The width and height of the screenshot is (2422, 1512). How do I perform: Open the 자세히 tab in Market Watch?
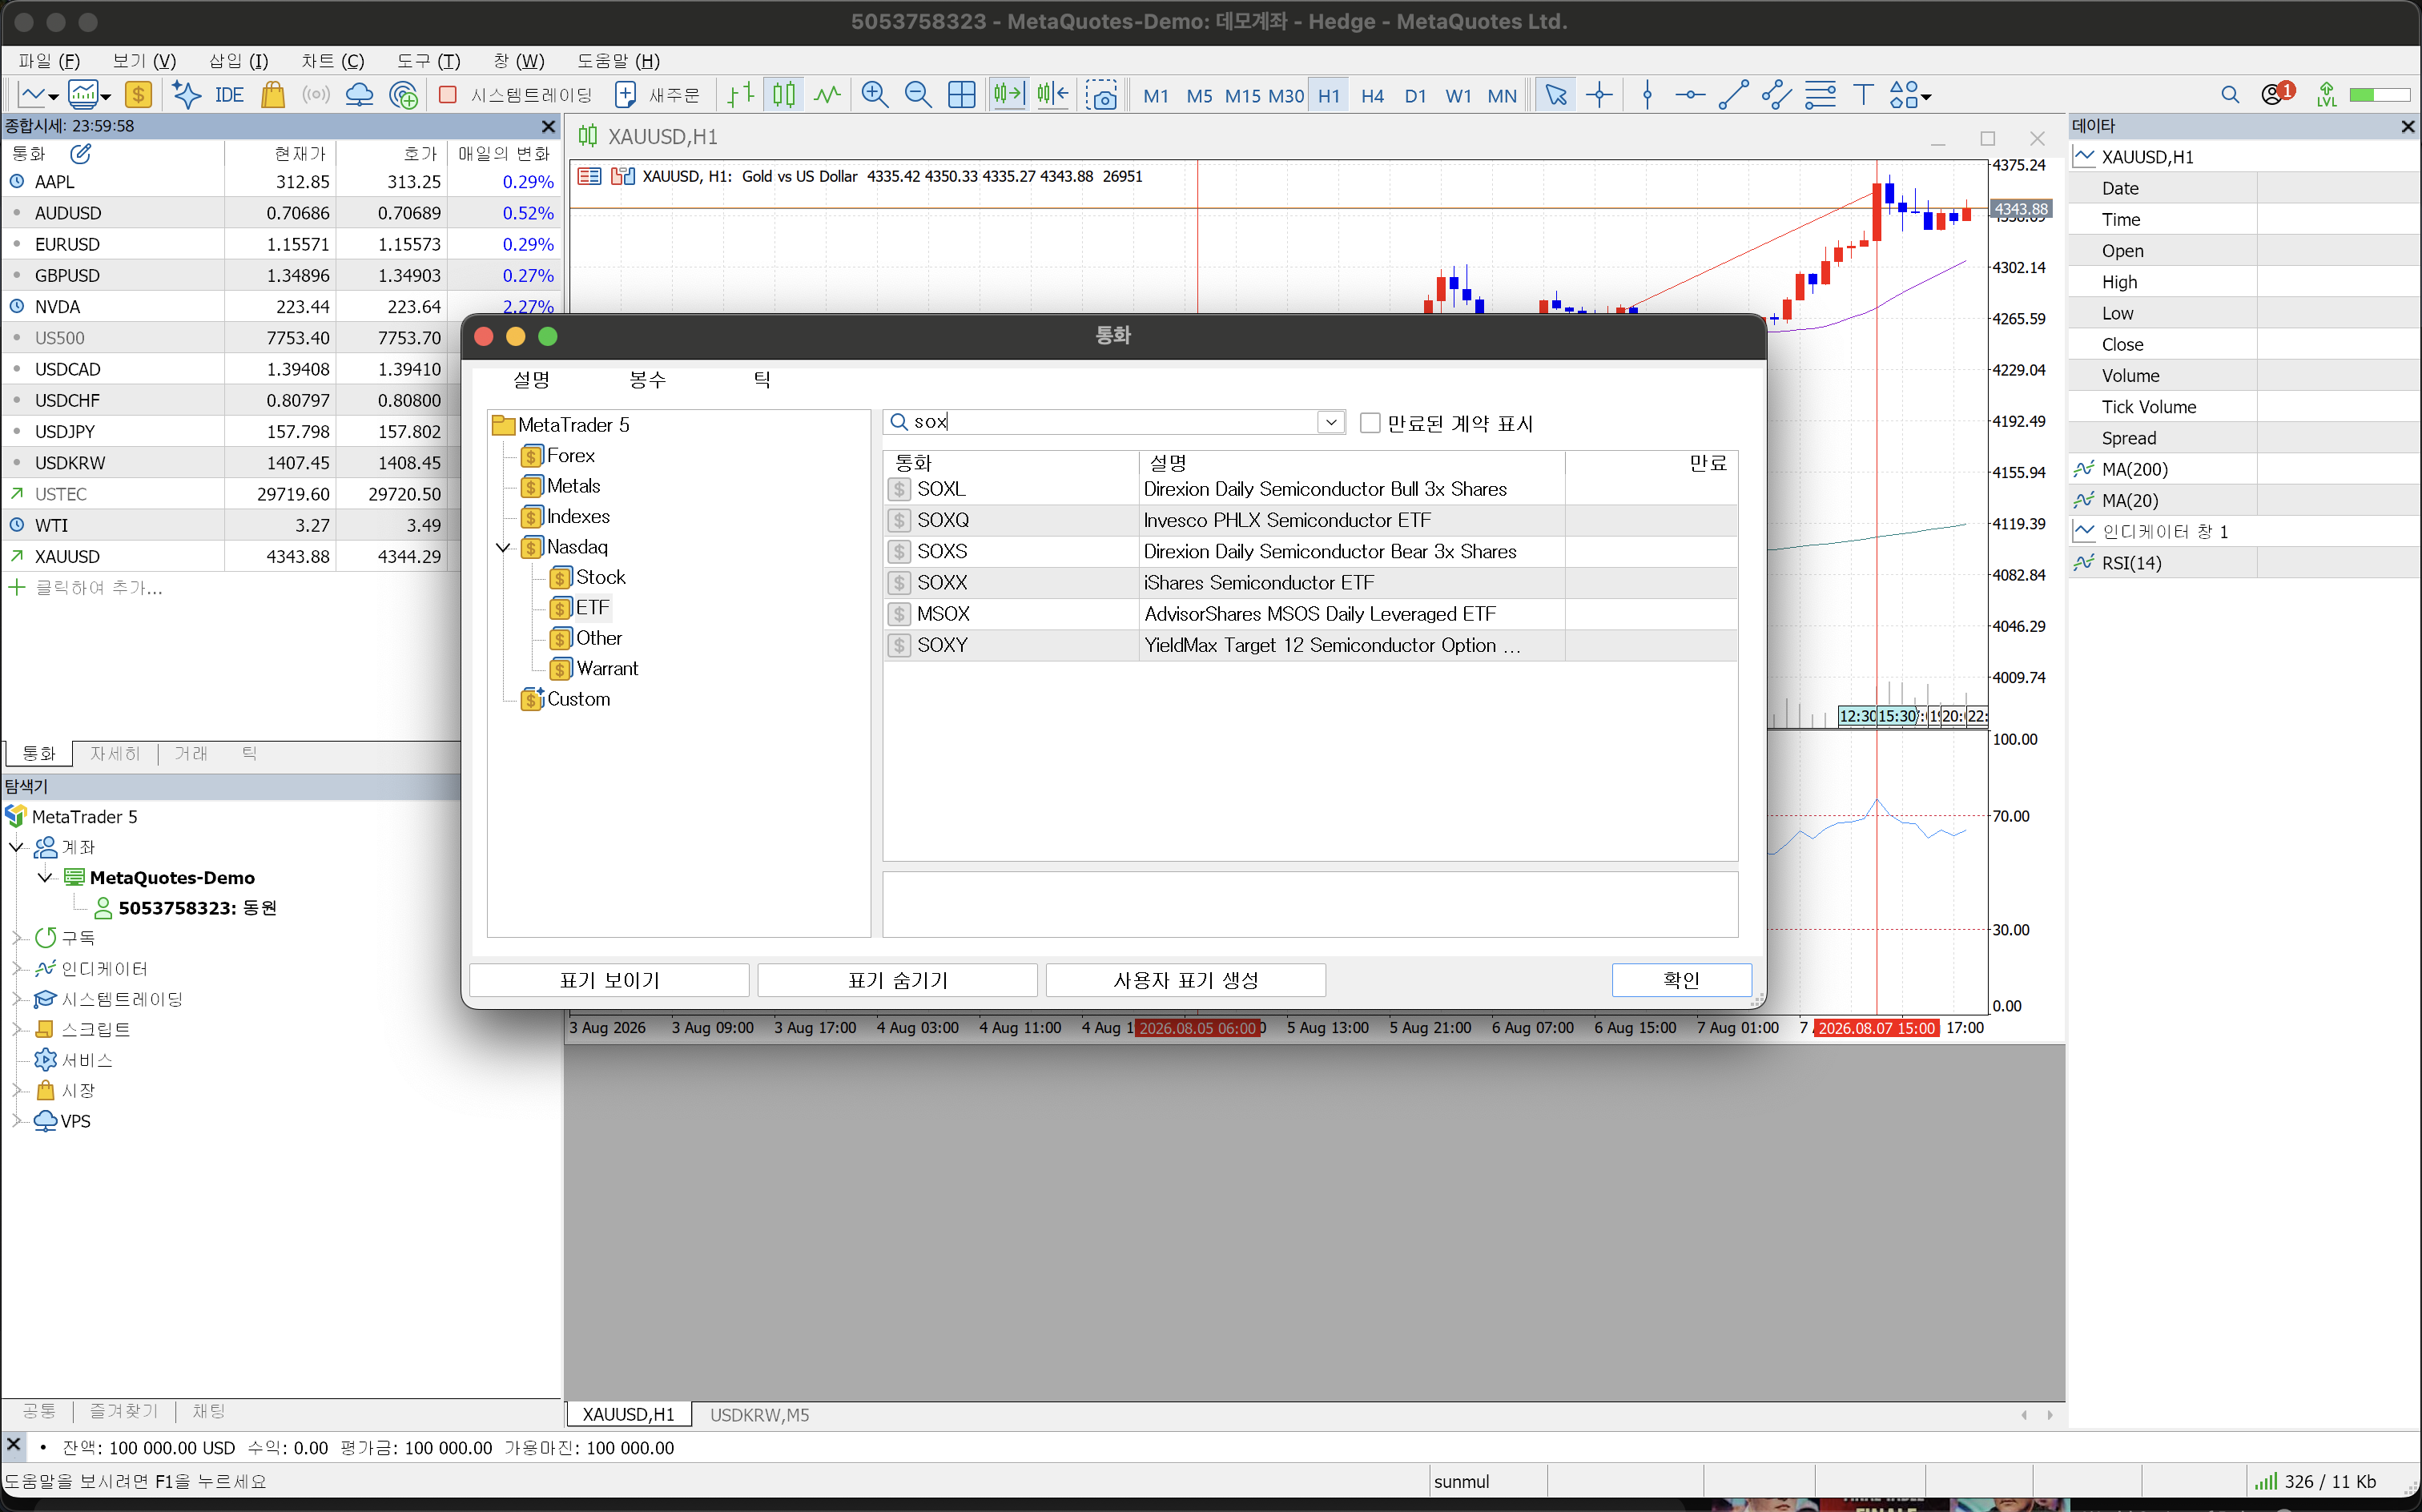115,754
